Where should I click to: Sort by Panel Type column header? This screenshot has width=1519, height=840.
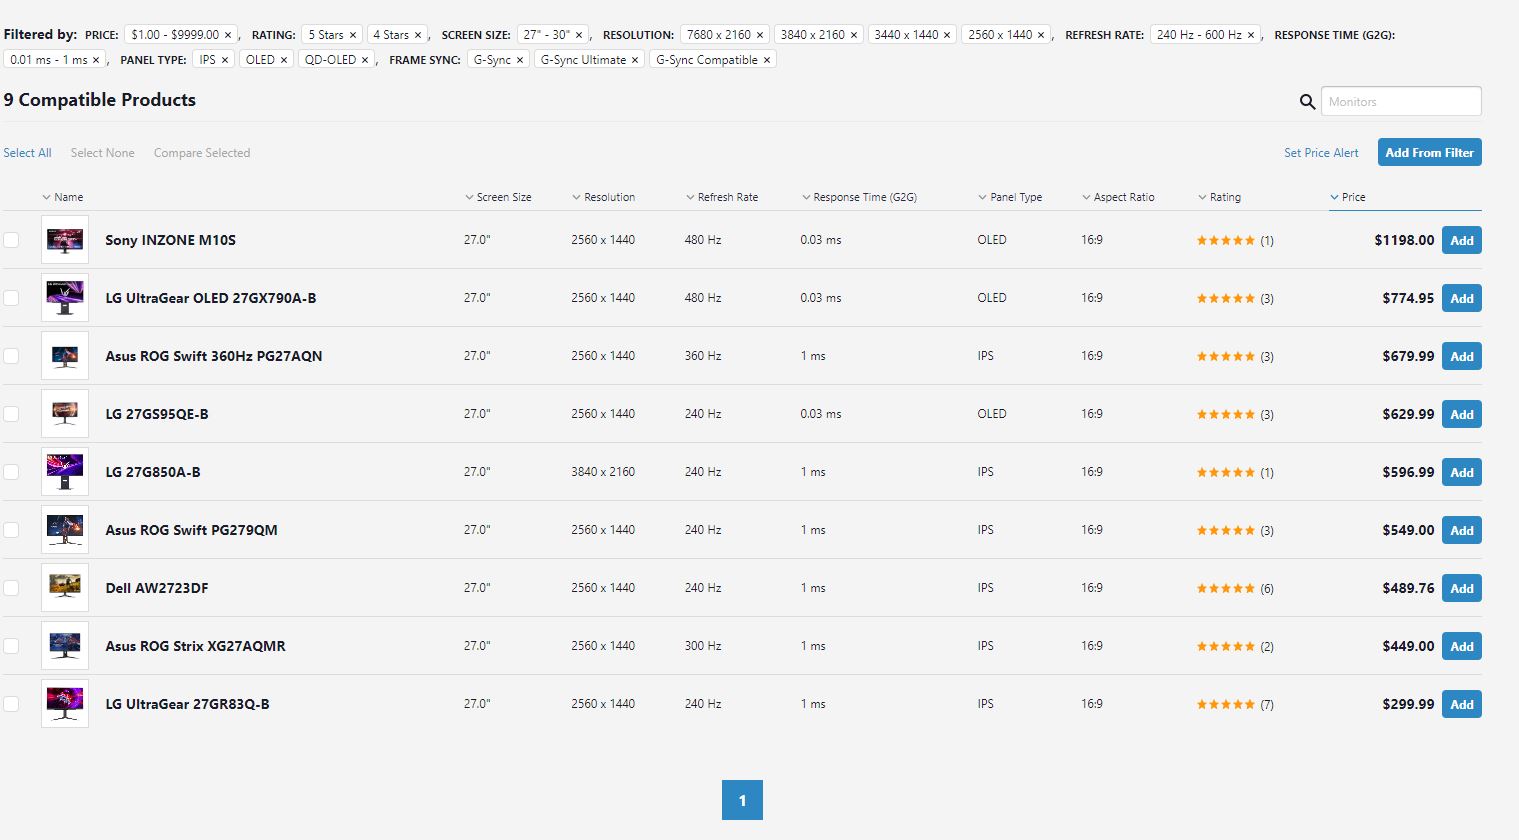(1015, 197)
